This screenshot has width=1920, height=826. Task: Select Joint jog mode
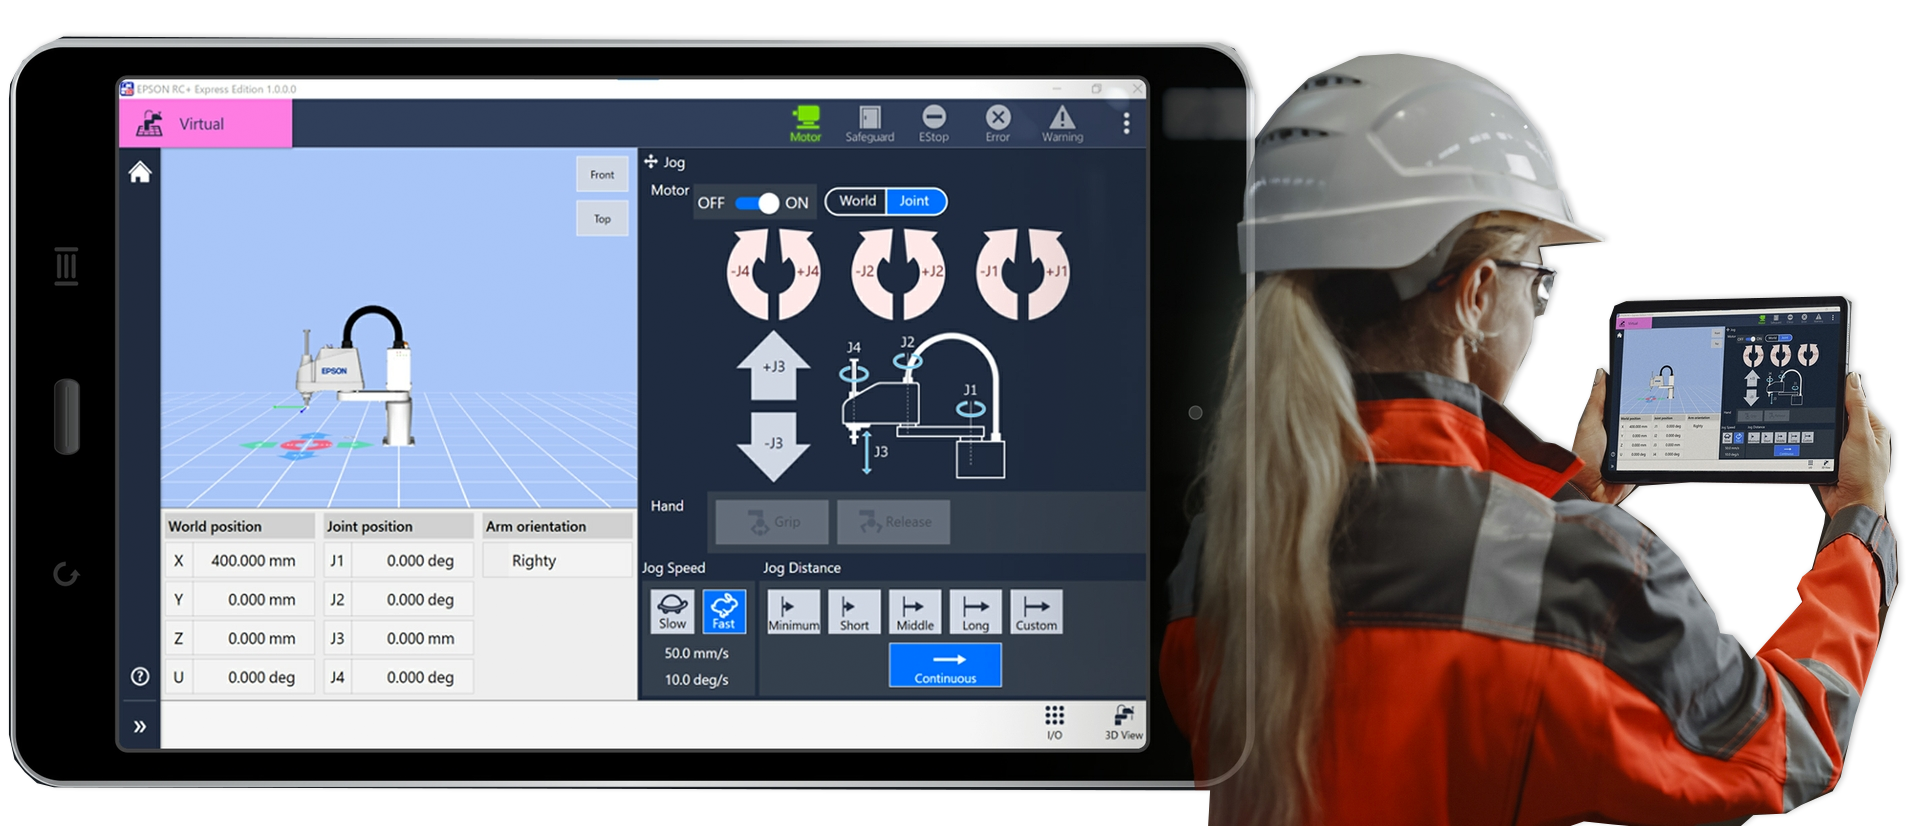coord(914,201)
